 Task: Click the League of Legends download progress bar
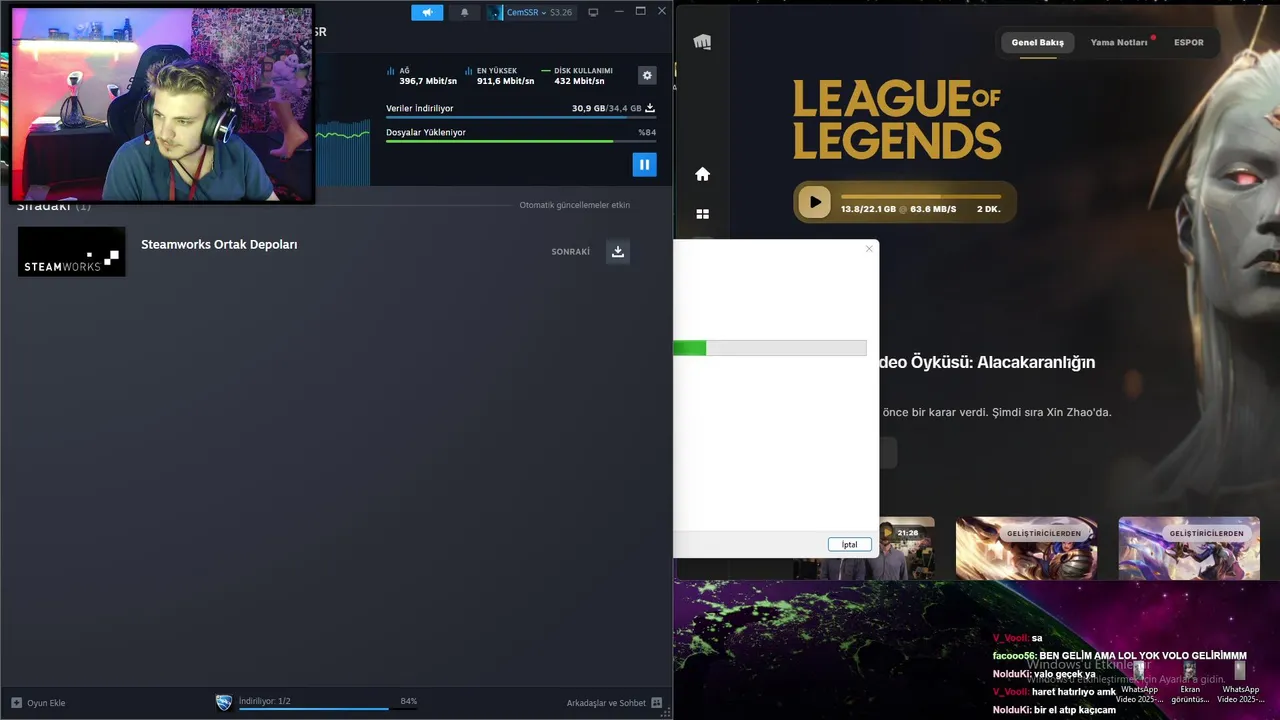point(921,196)
